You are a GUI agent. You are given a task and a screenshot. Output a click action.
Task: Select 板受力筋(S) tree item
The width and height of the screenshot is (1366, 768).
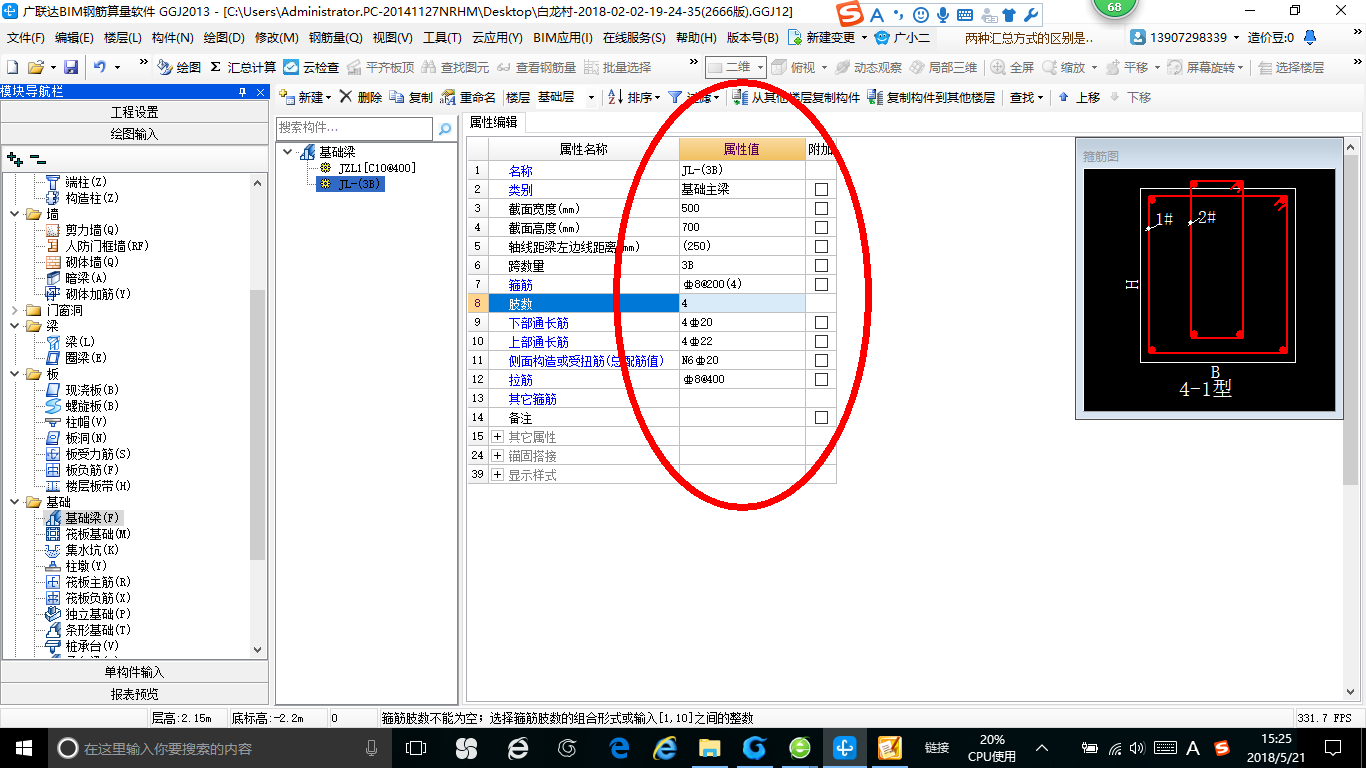pyautogui.click(x=97, y=454)
